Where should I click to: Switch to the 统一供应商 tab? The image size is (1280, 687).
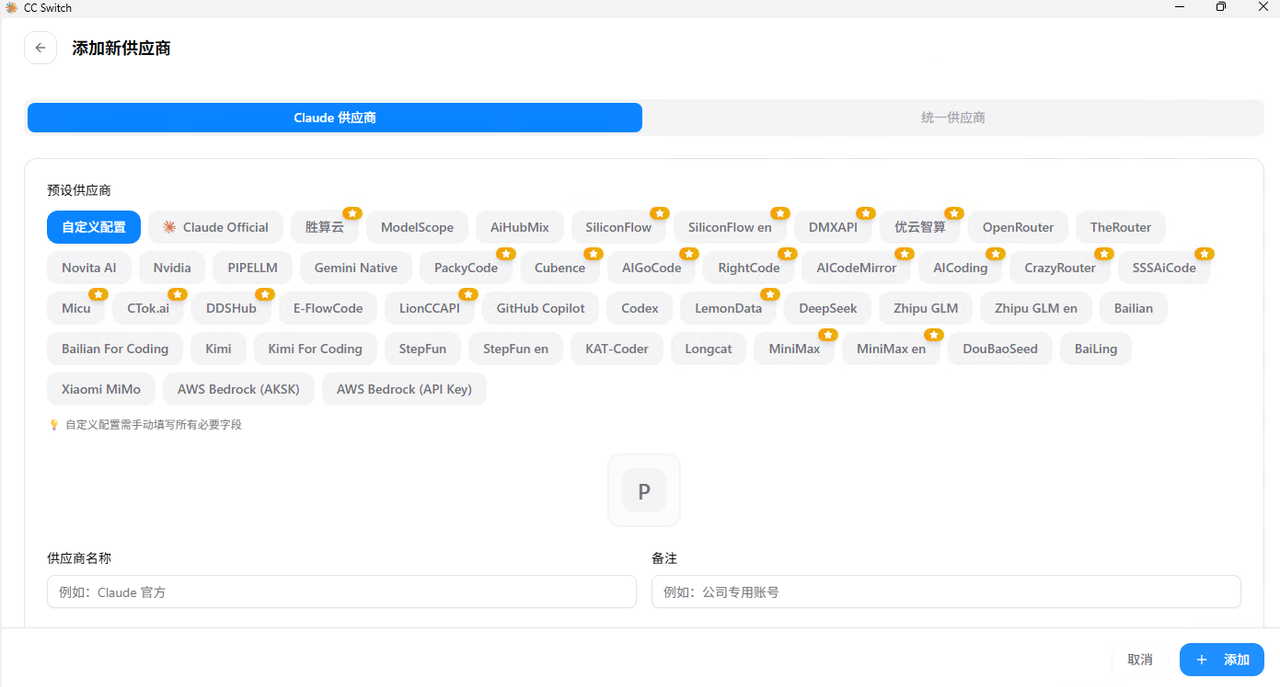(953, 118)
